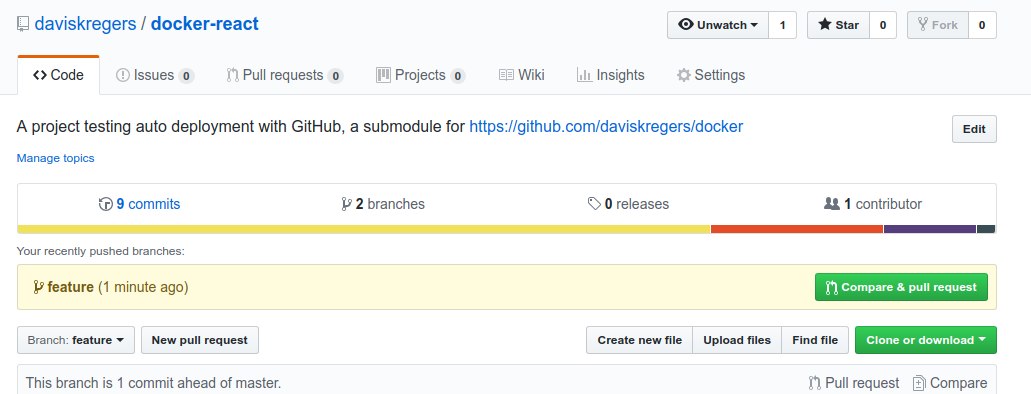The height and width of the screenshot is (394, 1031).
Task: Open Clone or download dropdown
Action: pyautogui.click(x=926, y=340)
